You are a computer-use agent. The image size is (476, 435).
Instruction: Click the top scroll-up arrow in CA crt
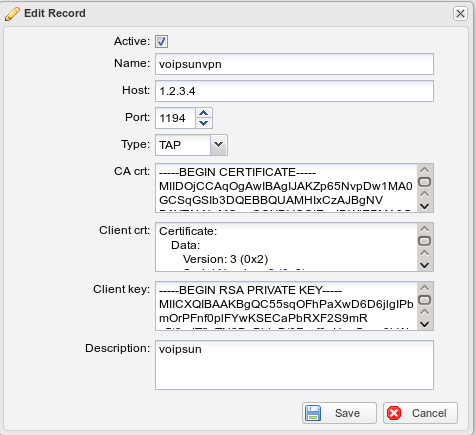425,170
